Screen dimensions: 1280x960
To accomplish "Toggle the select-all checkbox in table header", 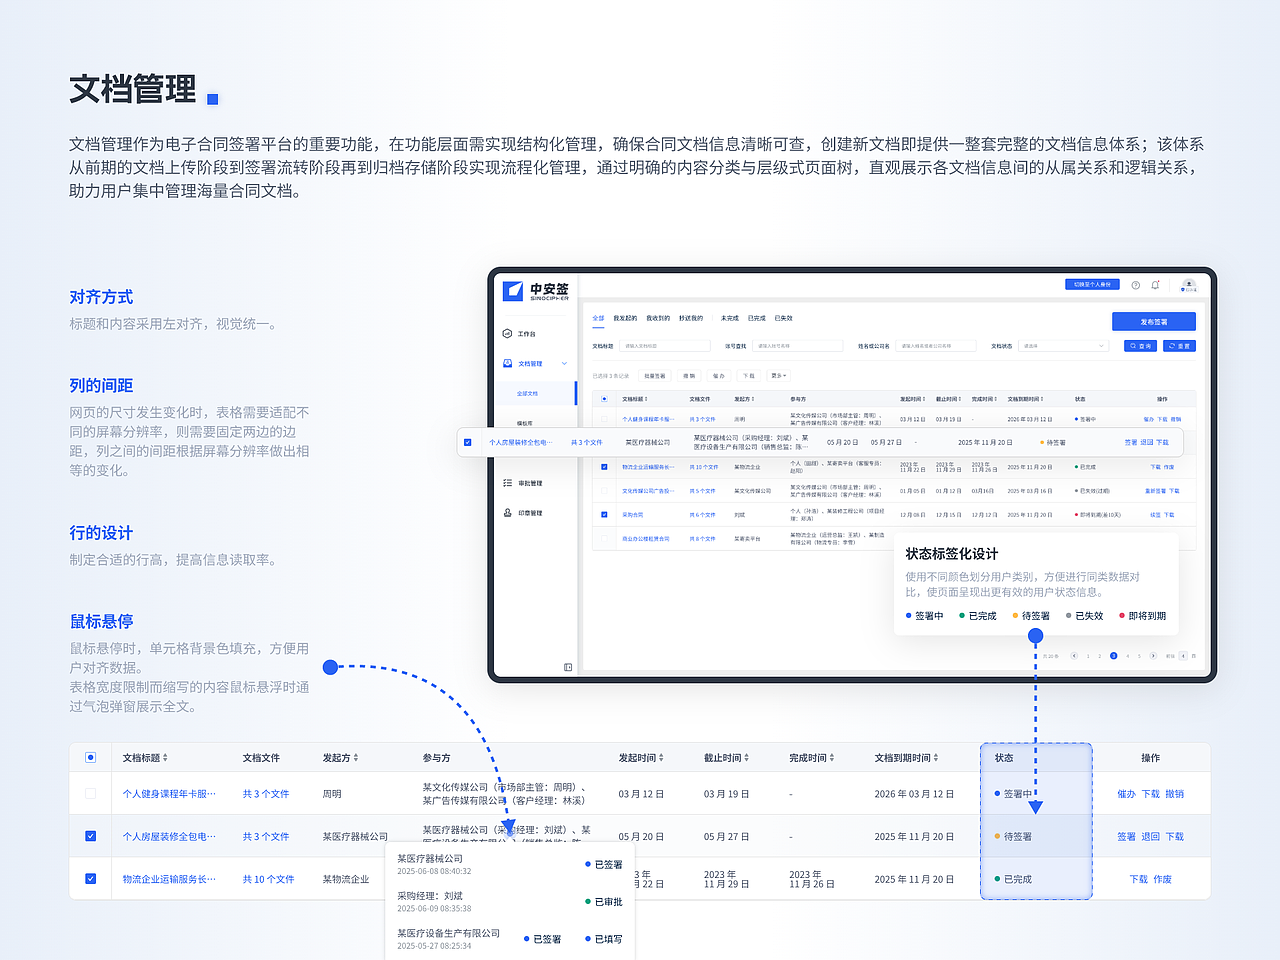I will coord(90,757).
